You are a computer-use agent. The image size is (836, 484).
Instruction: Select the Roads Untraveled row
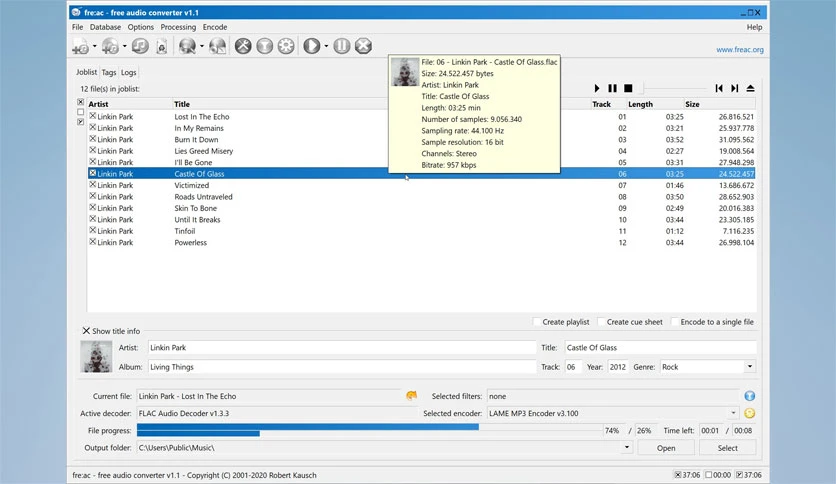(421, 196)
